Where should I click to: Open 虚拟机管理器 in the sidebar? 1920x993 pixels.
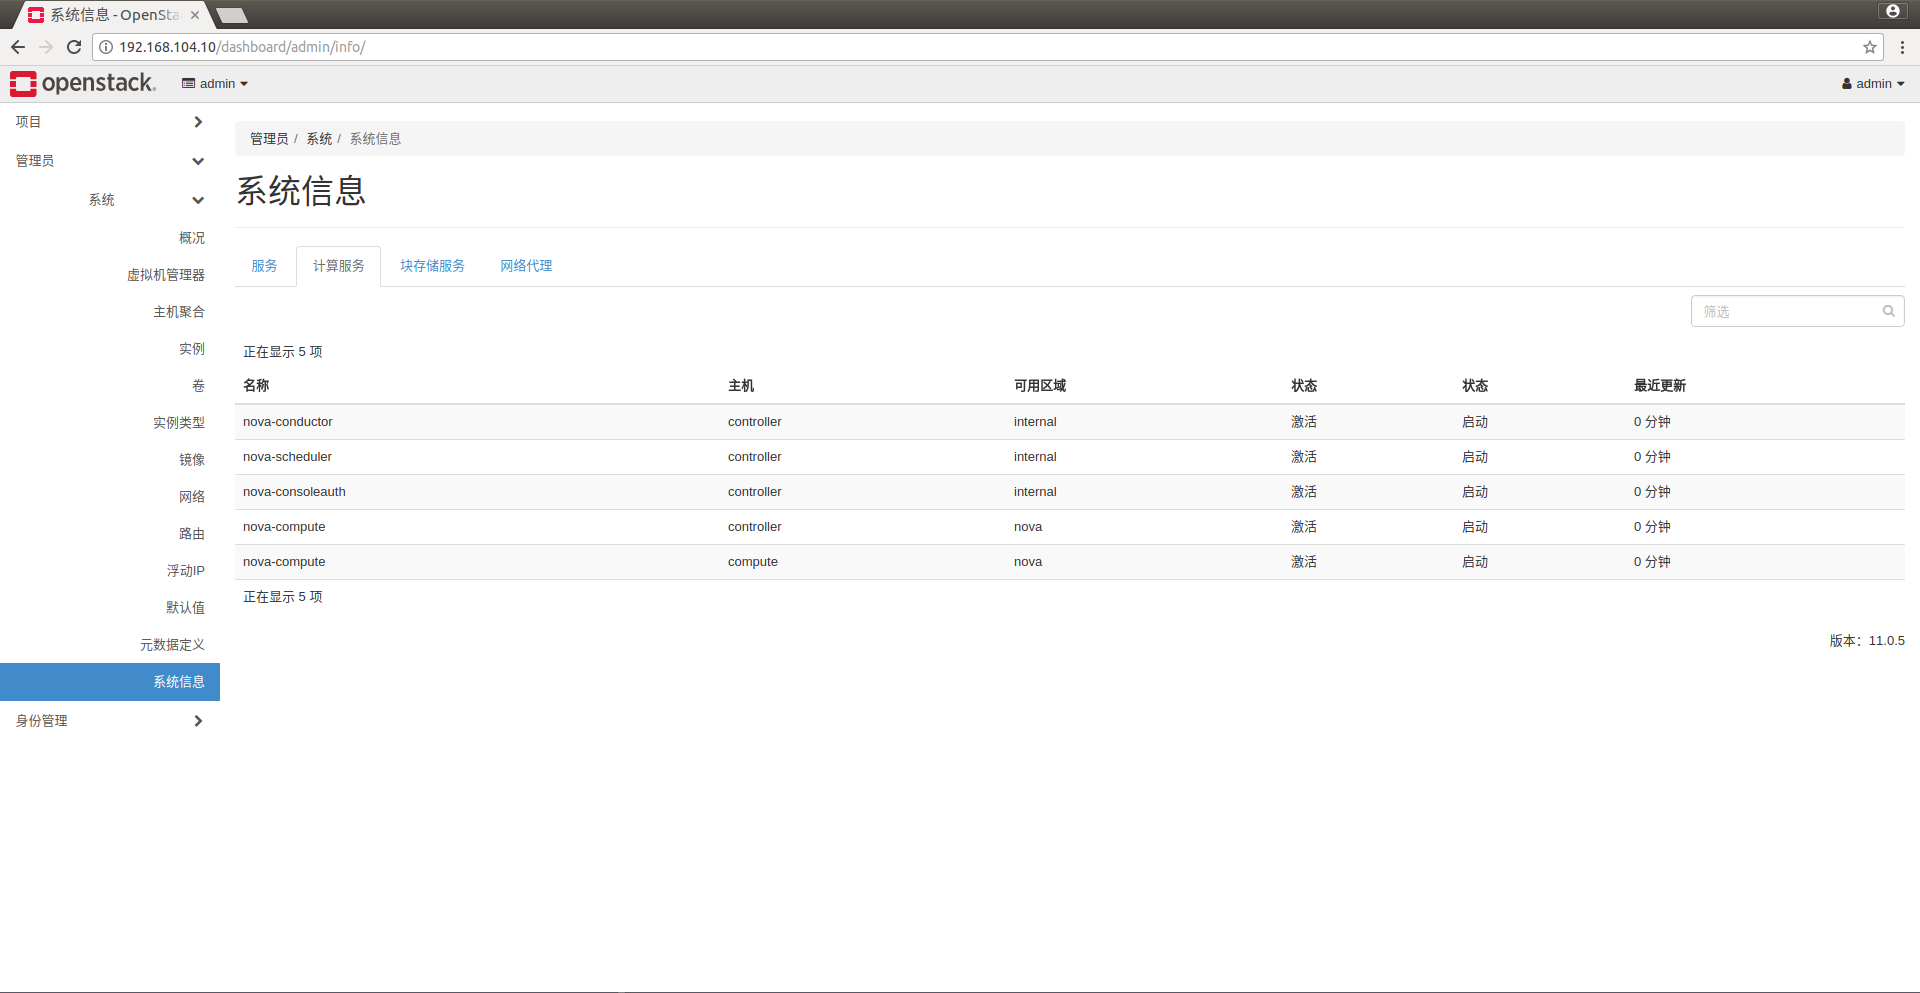[166, 275]
